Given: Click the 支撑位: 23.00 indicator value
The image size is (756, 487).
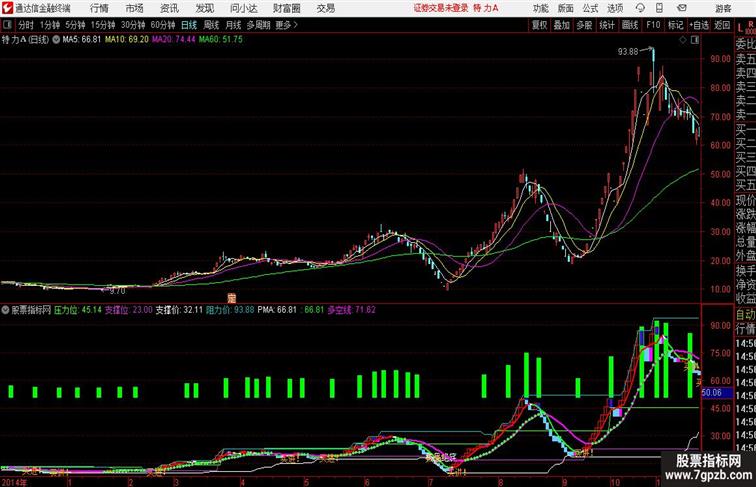Looking at the screenshot, I should tap(129, 310).
